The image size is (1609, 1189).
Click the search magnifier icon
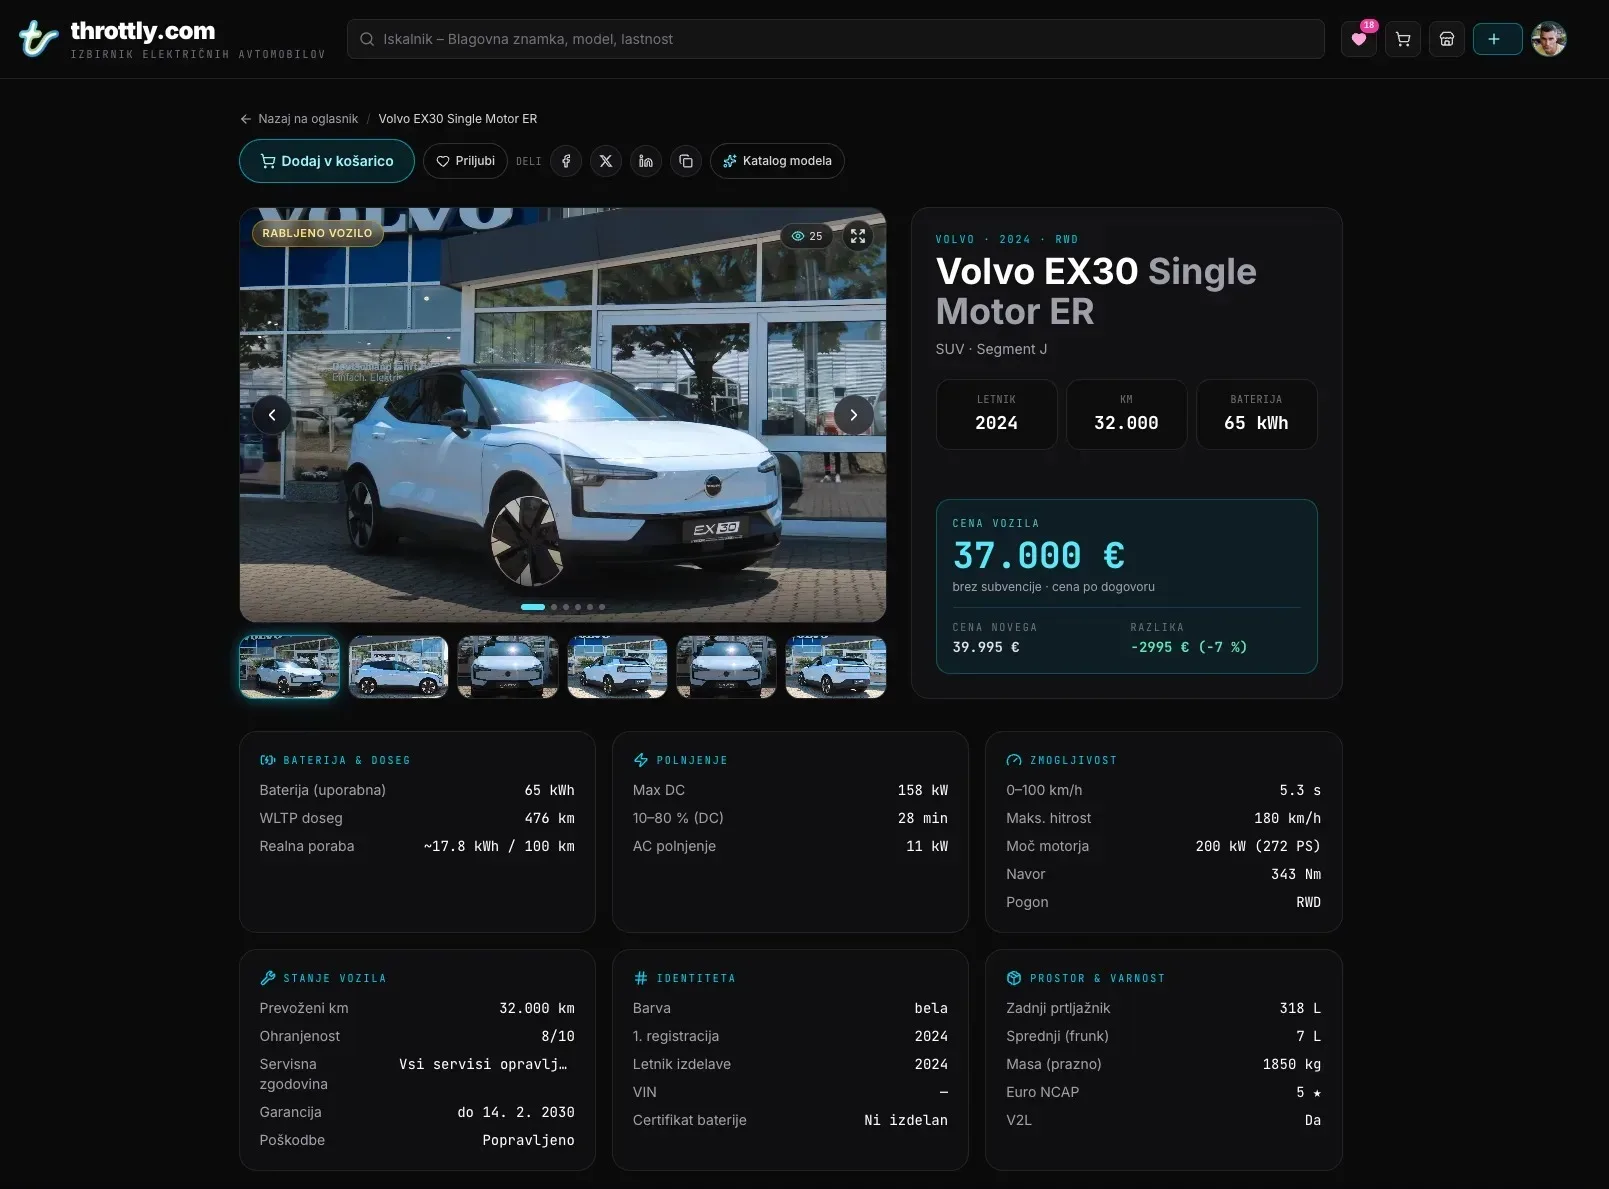click(x=367, y=39)
